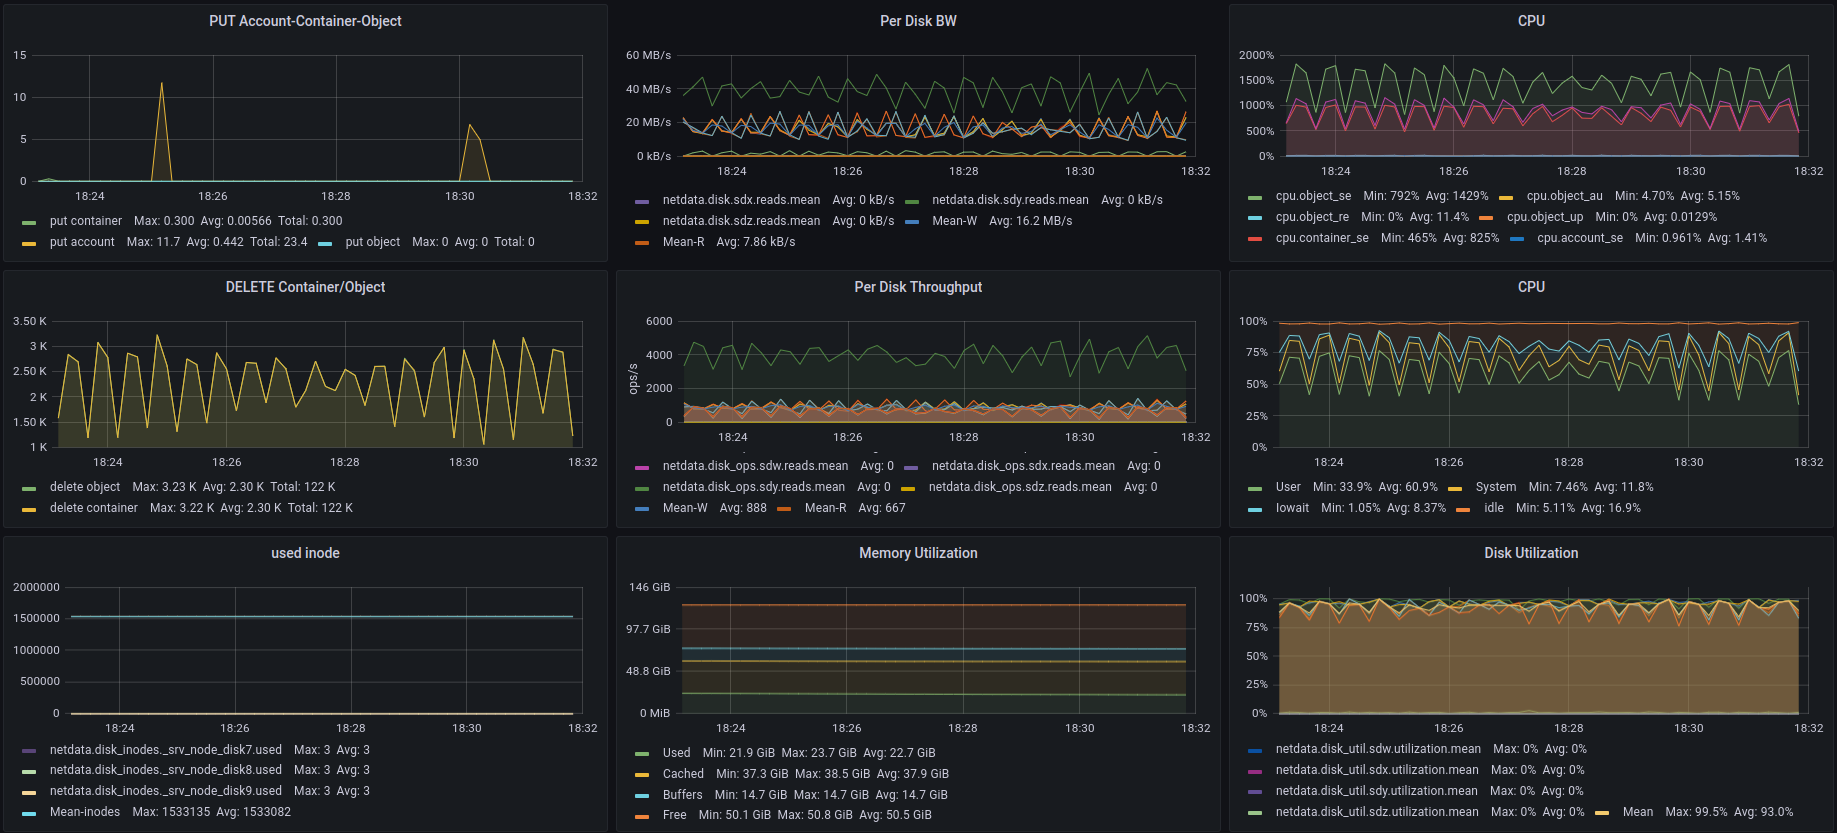Screen dimensions: 1837x833
Task: Select netdata.disk_util.sdw.utilization.mean legend entry
Action: (x=1377, y=749)
